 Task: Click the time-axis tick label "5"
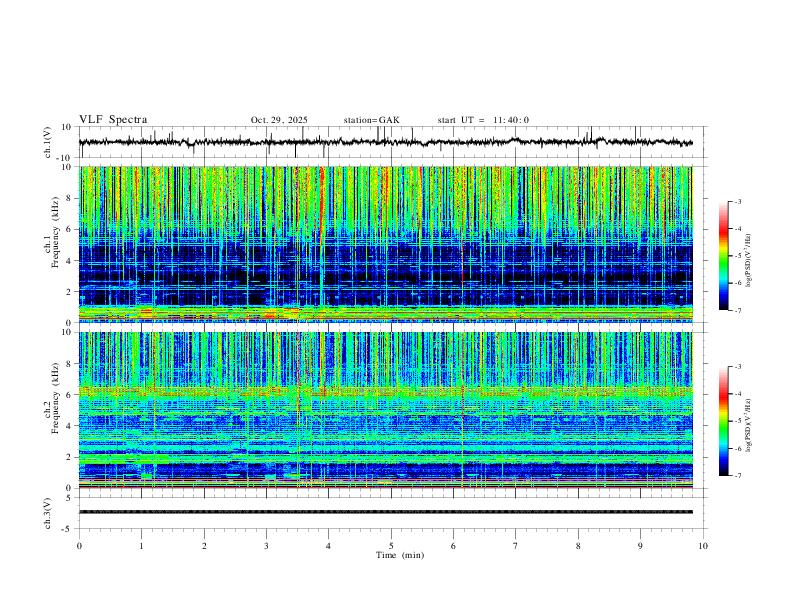coord(391,546)
